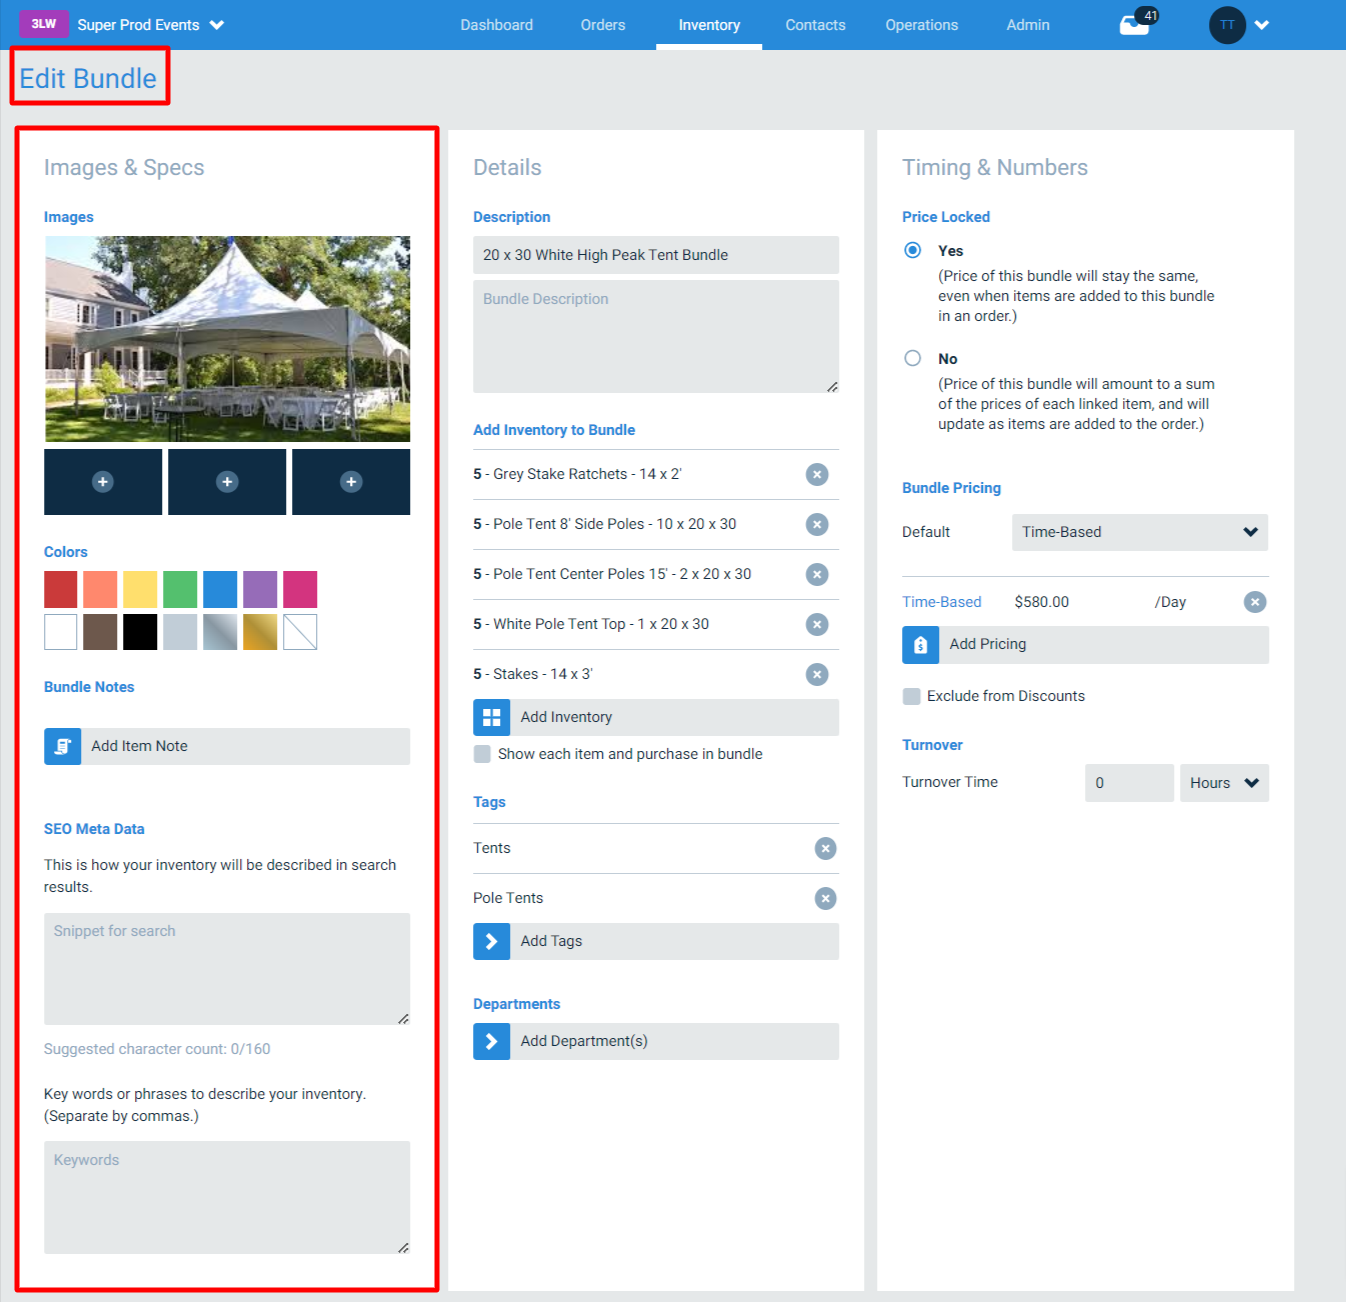Click the Time-Based pricing link
1346x1302 pixels.
[942, 602]
